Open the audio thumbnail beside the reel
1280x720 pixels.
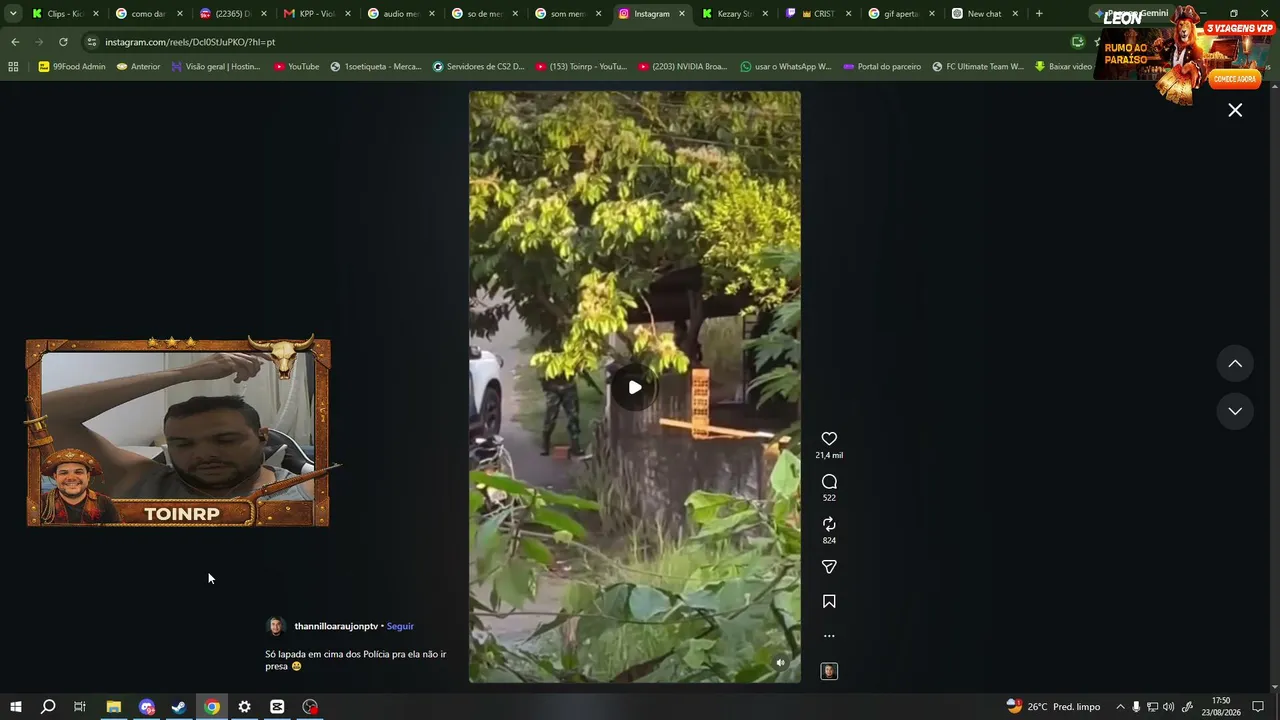tap(829, 671)
